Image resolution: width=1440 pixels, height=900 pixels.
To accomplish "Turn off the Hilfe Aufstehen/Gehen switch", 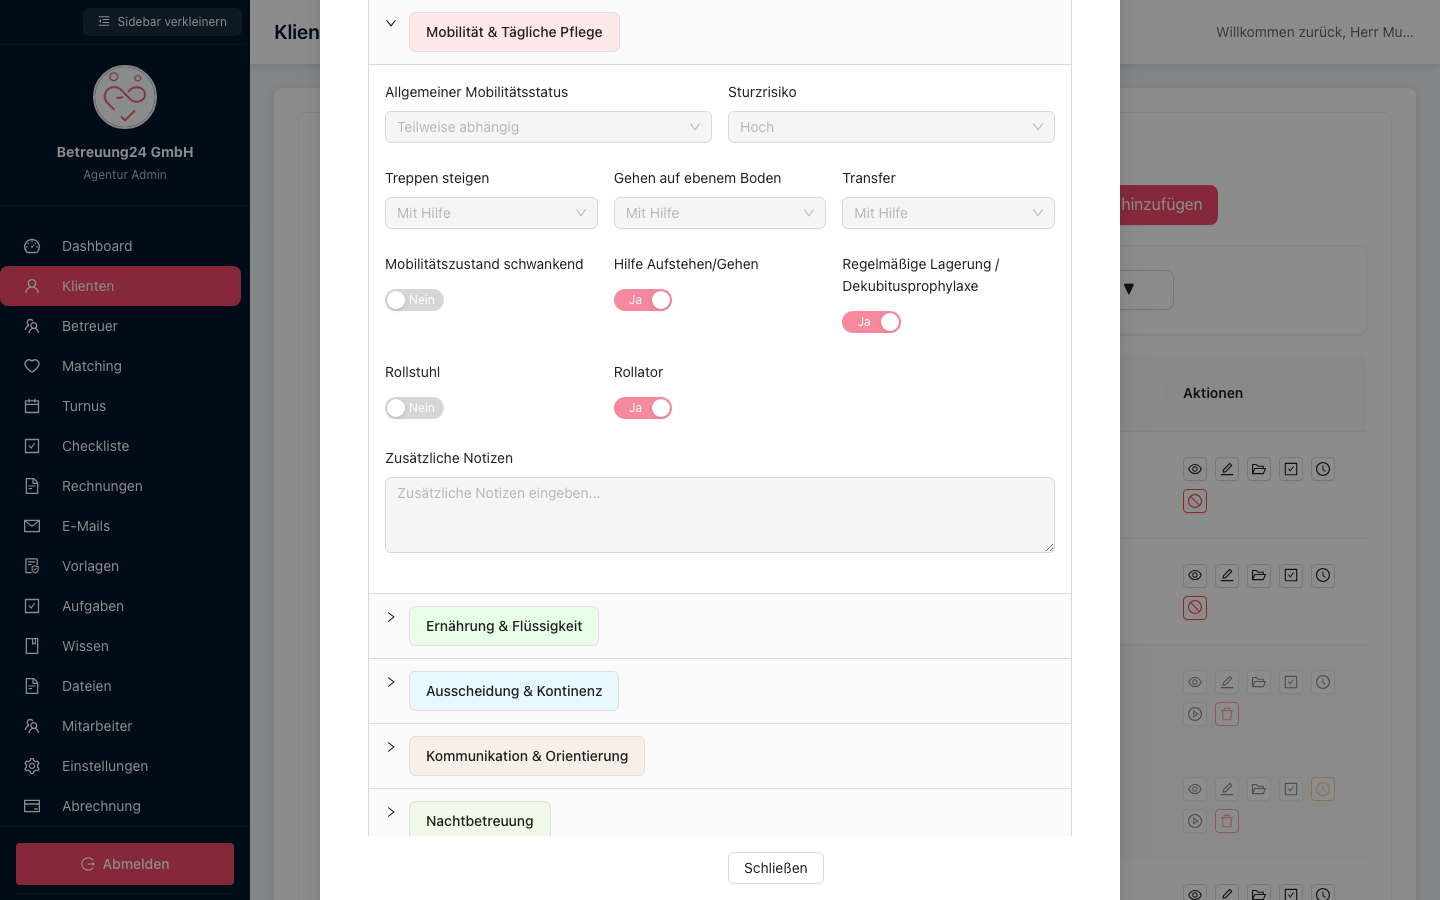I will 643,300.
